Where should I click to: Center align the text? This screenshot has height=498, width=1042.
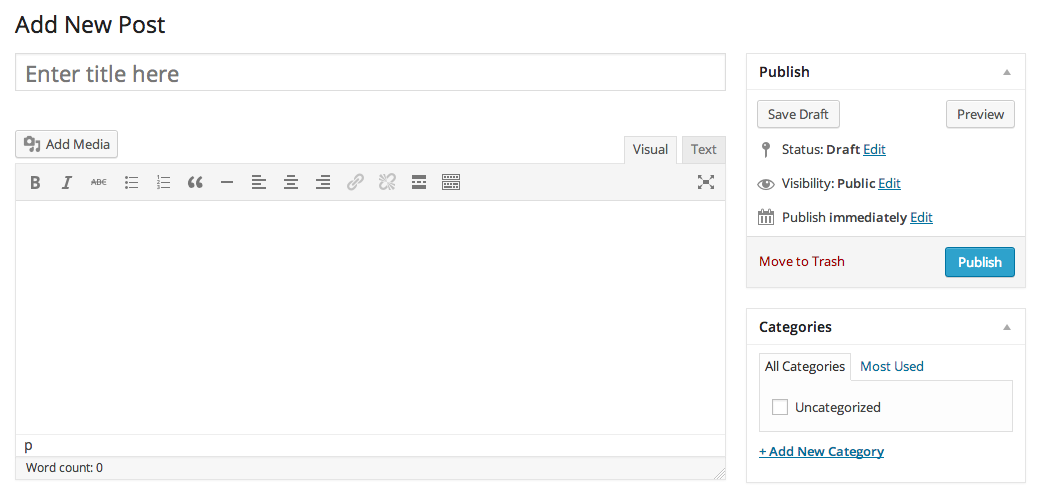[x=290, y=182]
